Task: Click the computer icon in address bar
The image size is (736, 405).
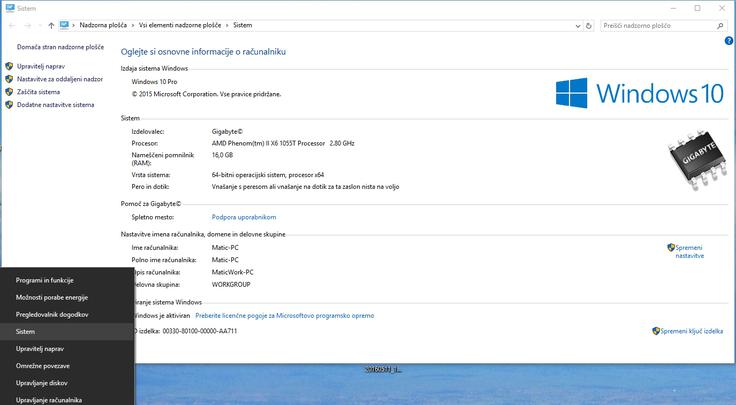Action: (64, 25)
